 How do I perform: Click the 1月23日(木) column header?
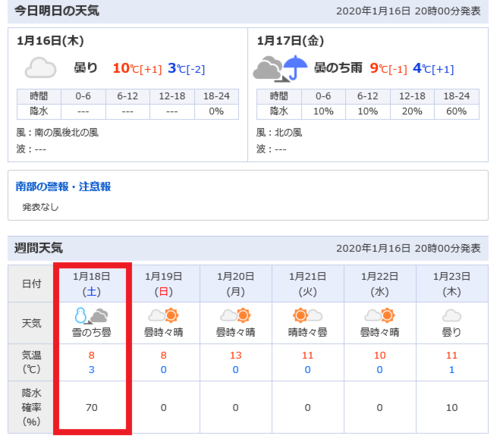point(452,284)
